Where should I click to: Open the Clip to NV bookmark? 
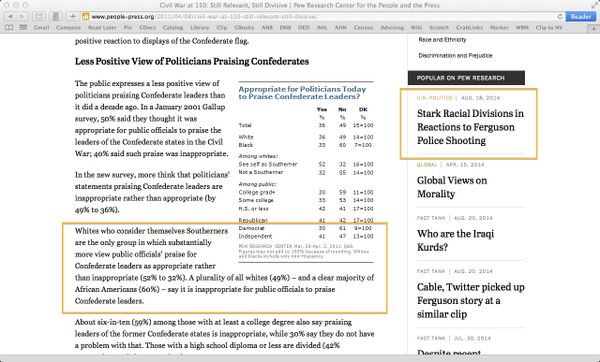pyautogui.click(x=549, y=28)
